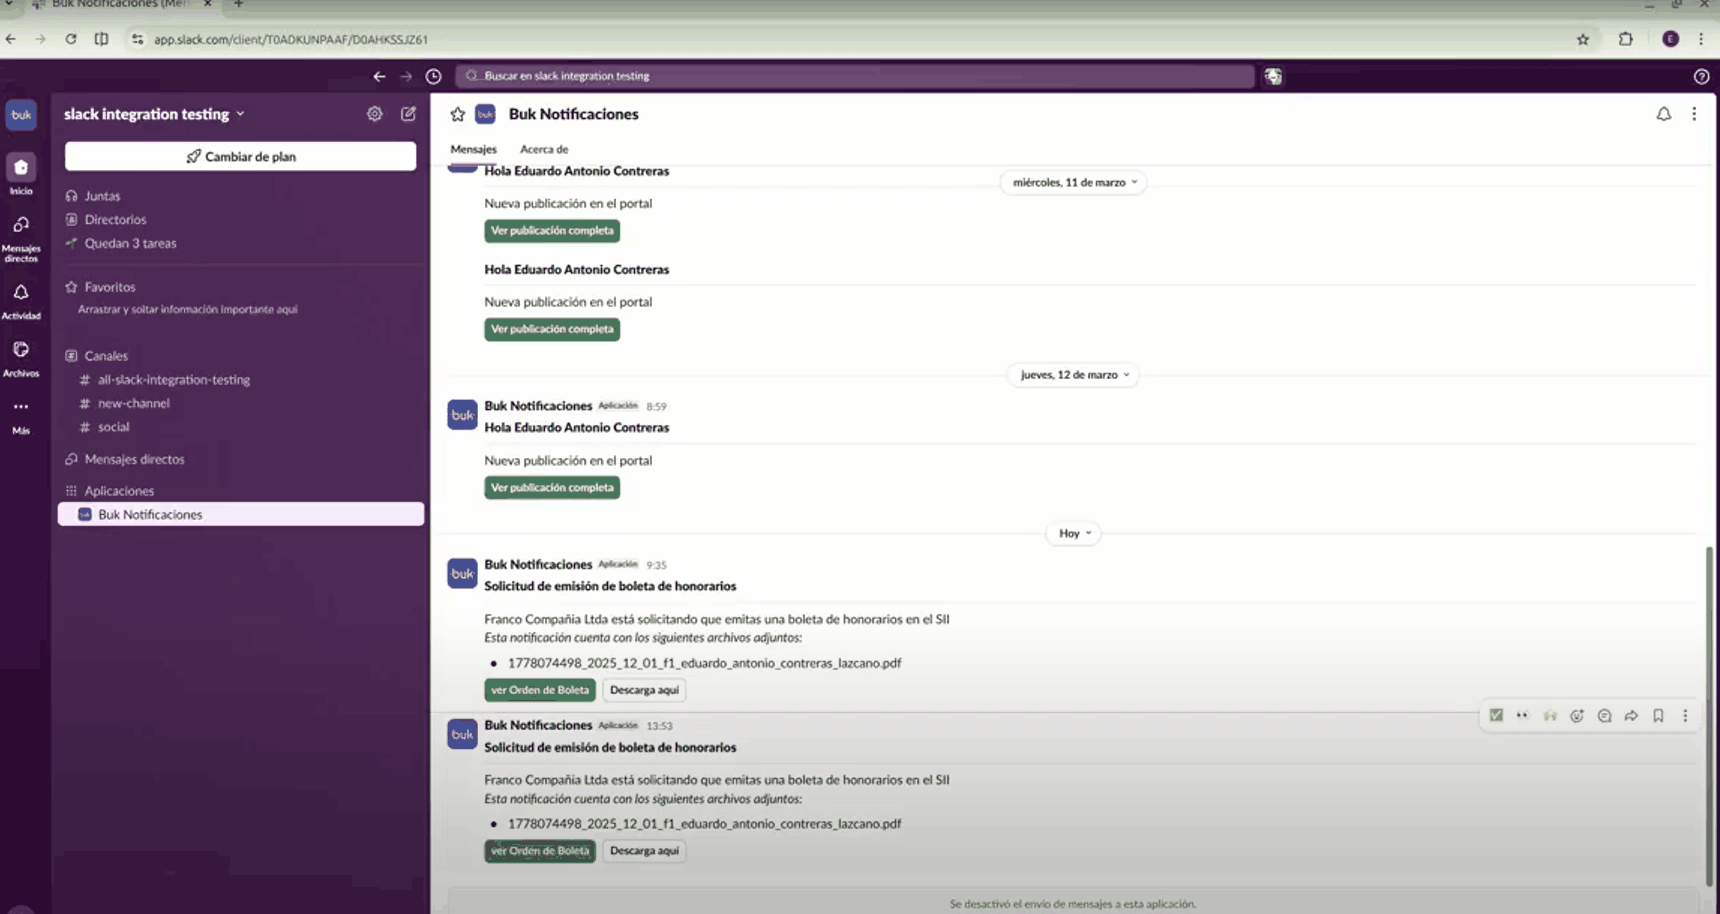Open browser extensions puzzle icon

pos(1626,39)
